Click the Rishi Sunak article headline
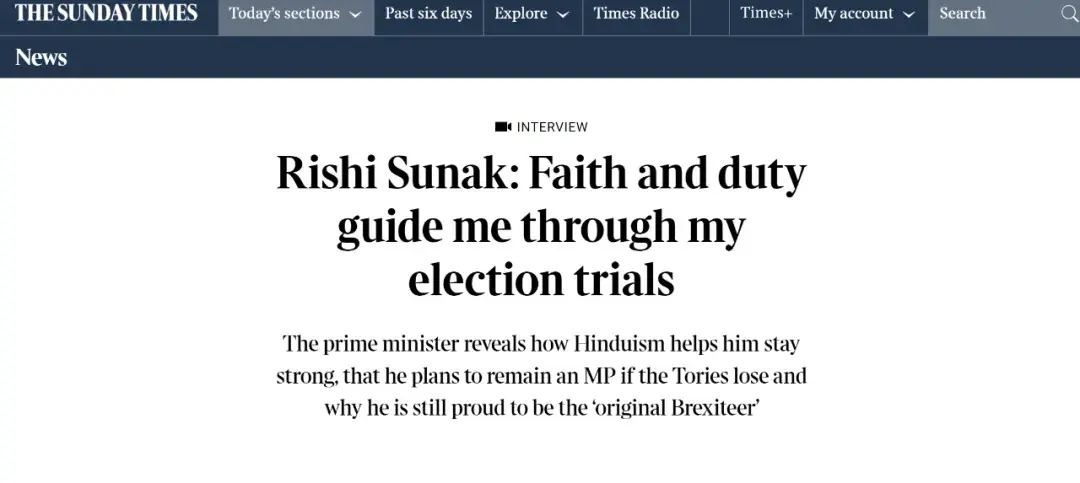Viewport: 1080px width, 483px height. (x=541, y=227)
